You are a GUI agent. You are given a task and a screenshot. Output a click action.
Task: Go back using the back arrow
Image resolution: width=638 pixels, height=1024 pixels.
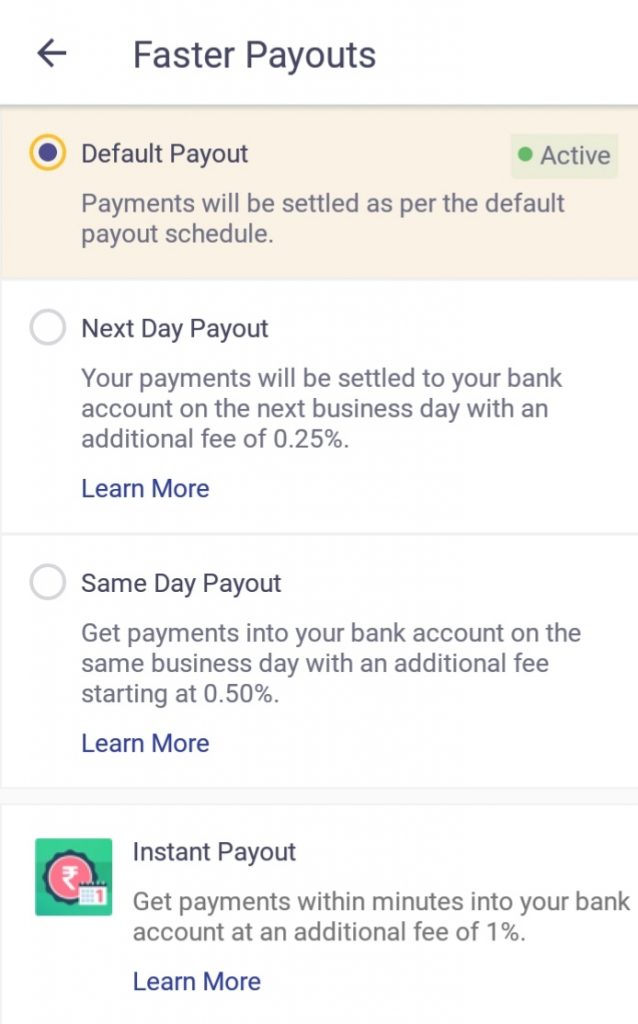coord(51,54)
